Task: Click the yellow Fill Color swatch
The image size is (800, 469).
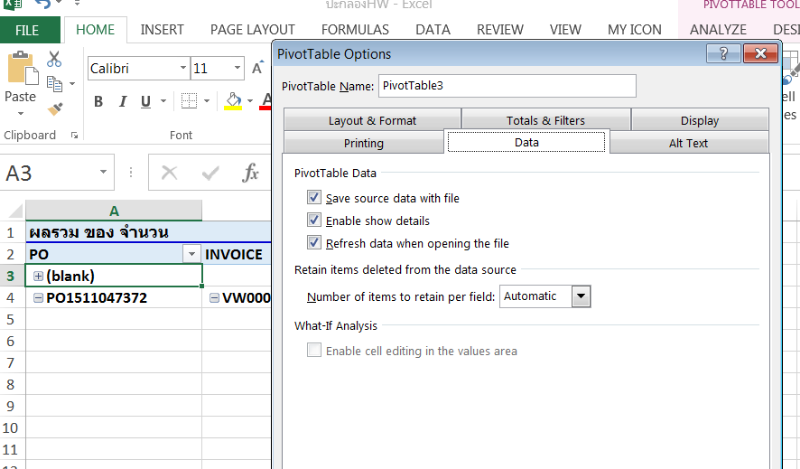Action: 233,101
